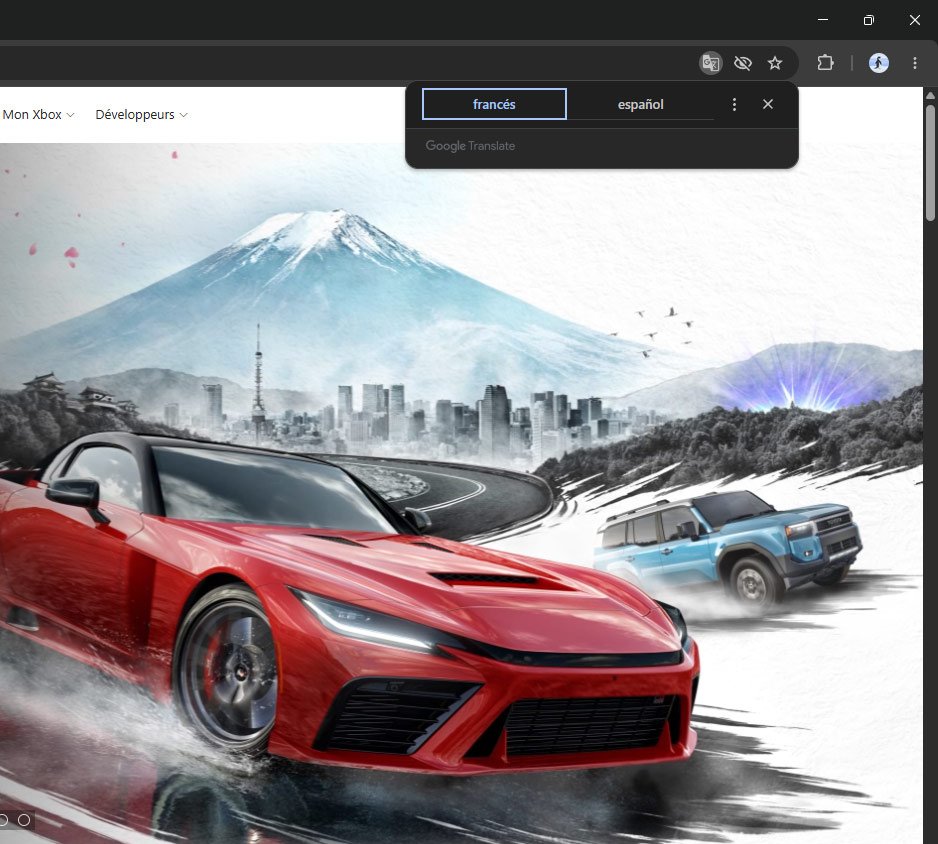Open the Chrome three-dot main menu

pos(914,63)
